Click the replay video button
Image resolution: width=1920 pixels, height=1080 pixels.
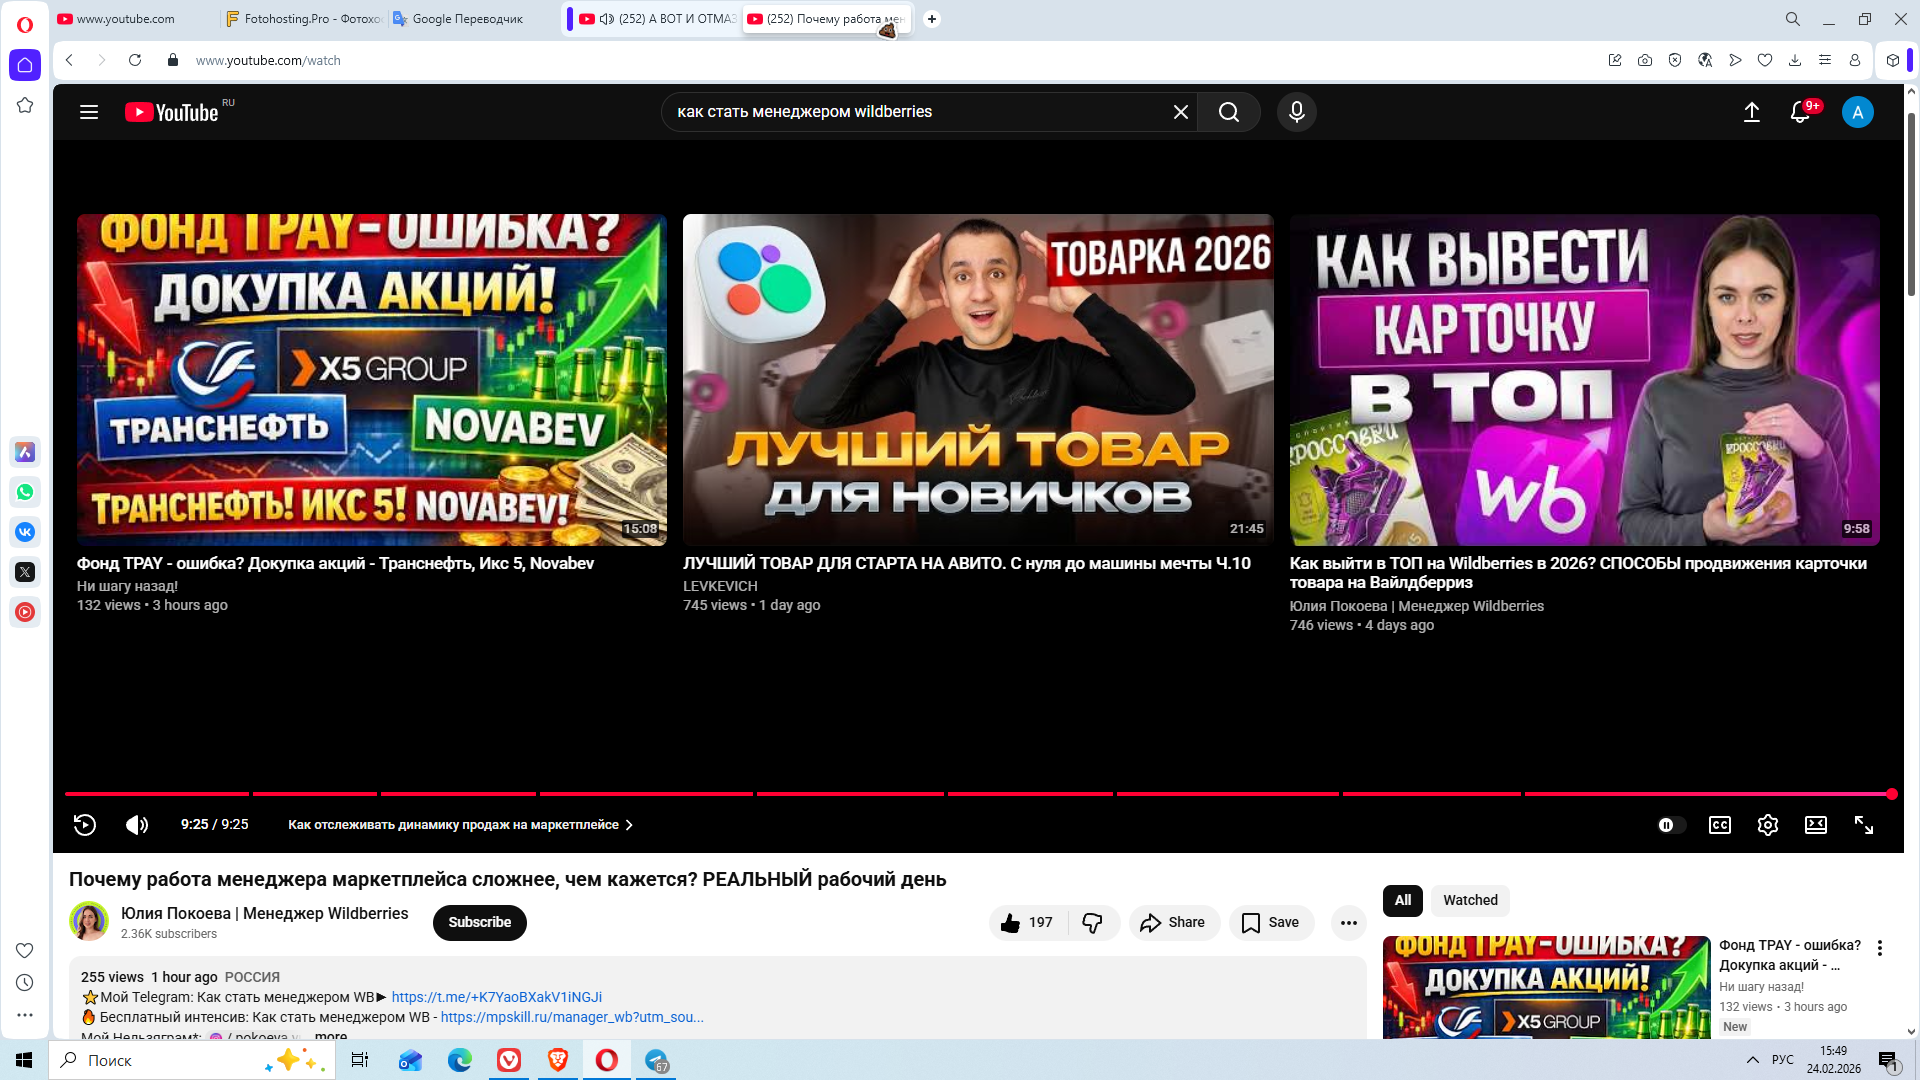(85, 825)
